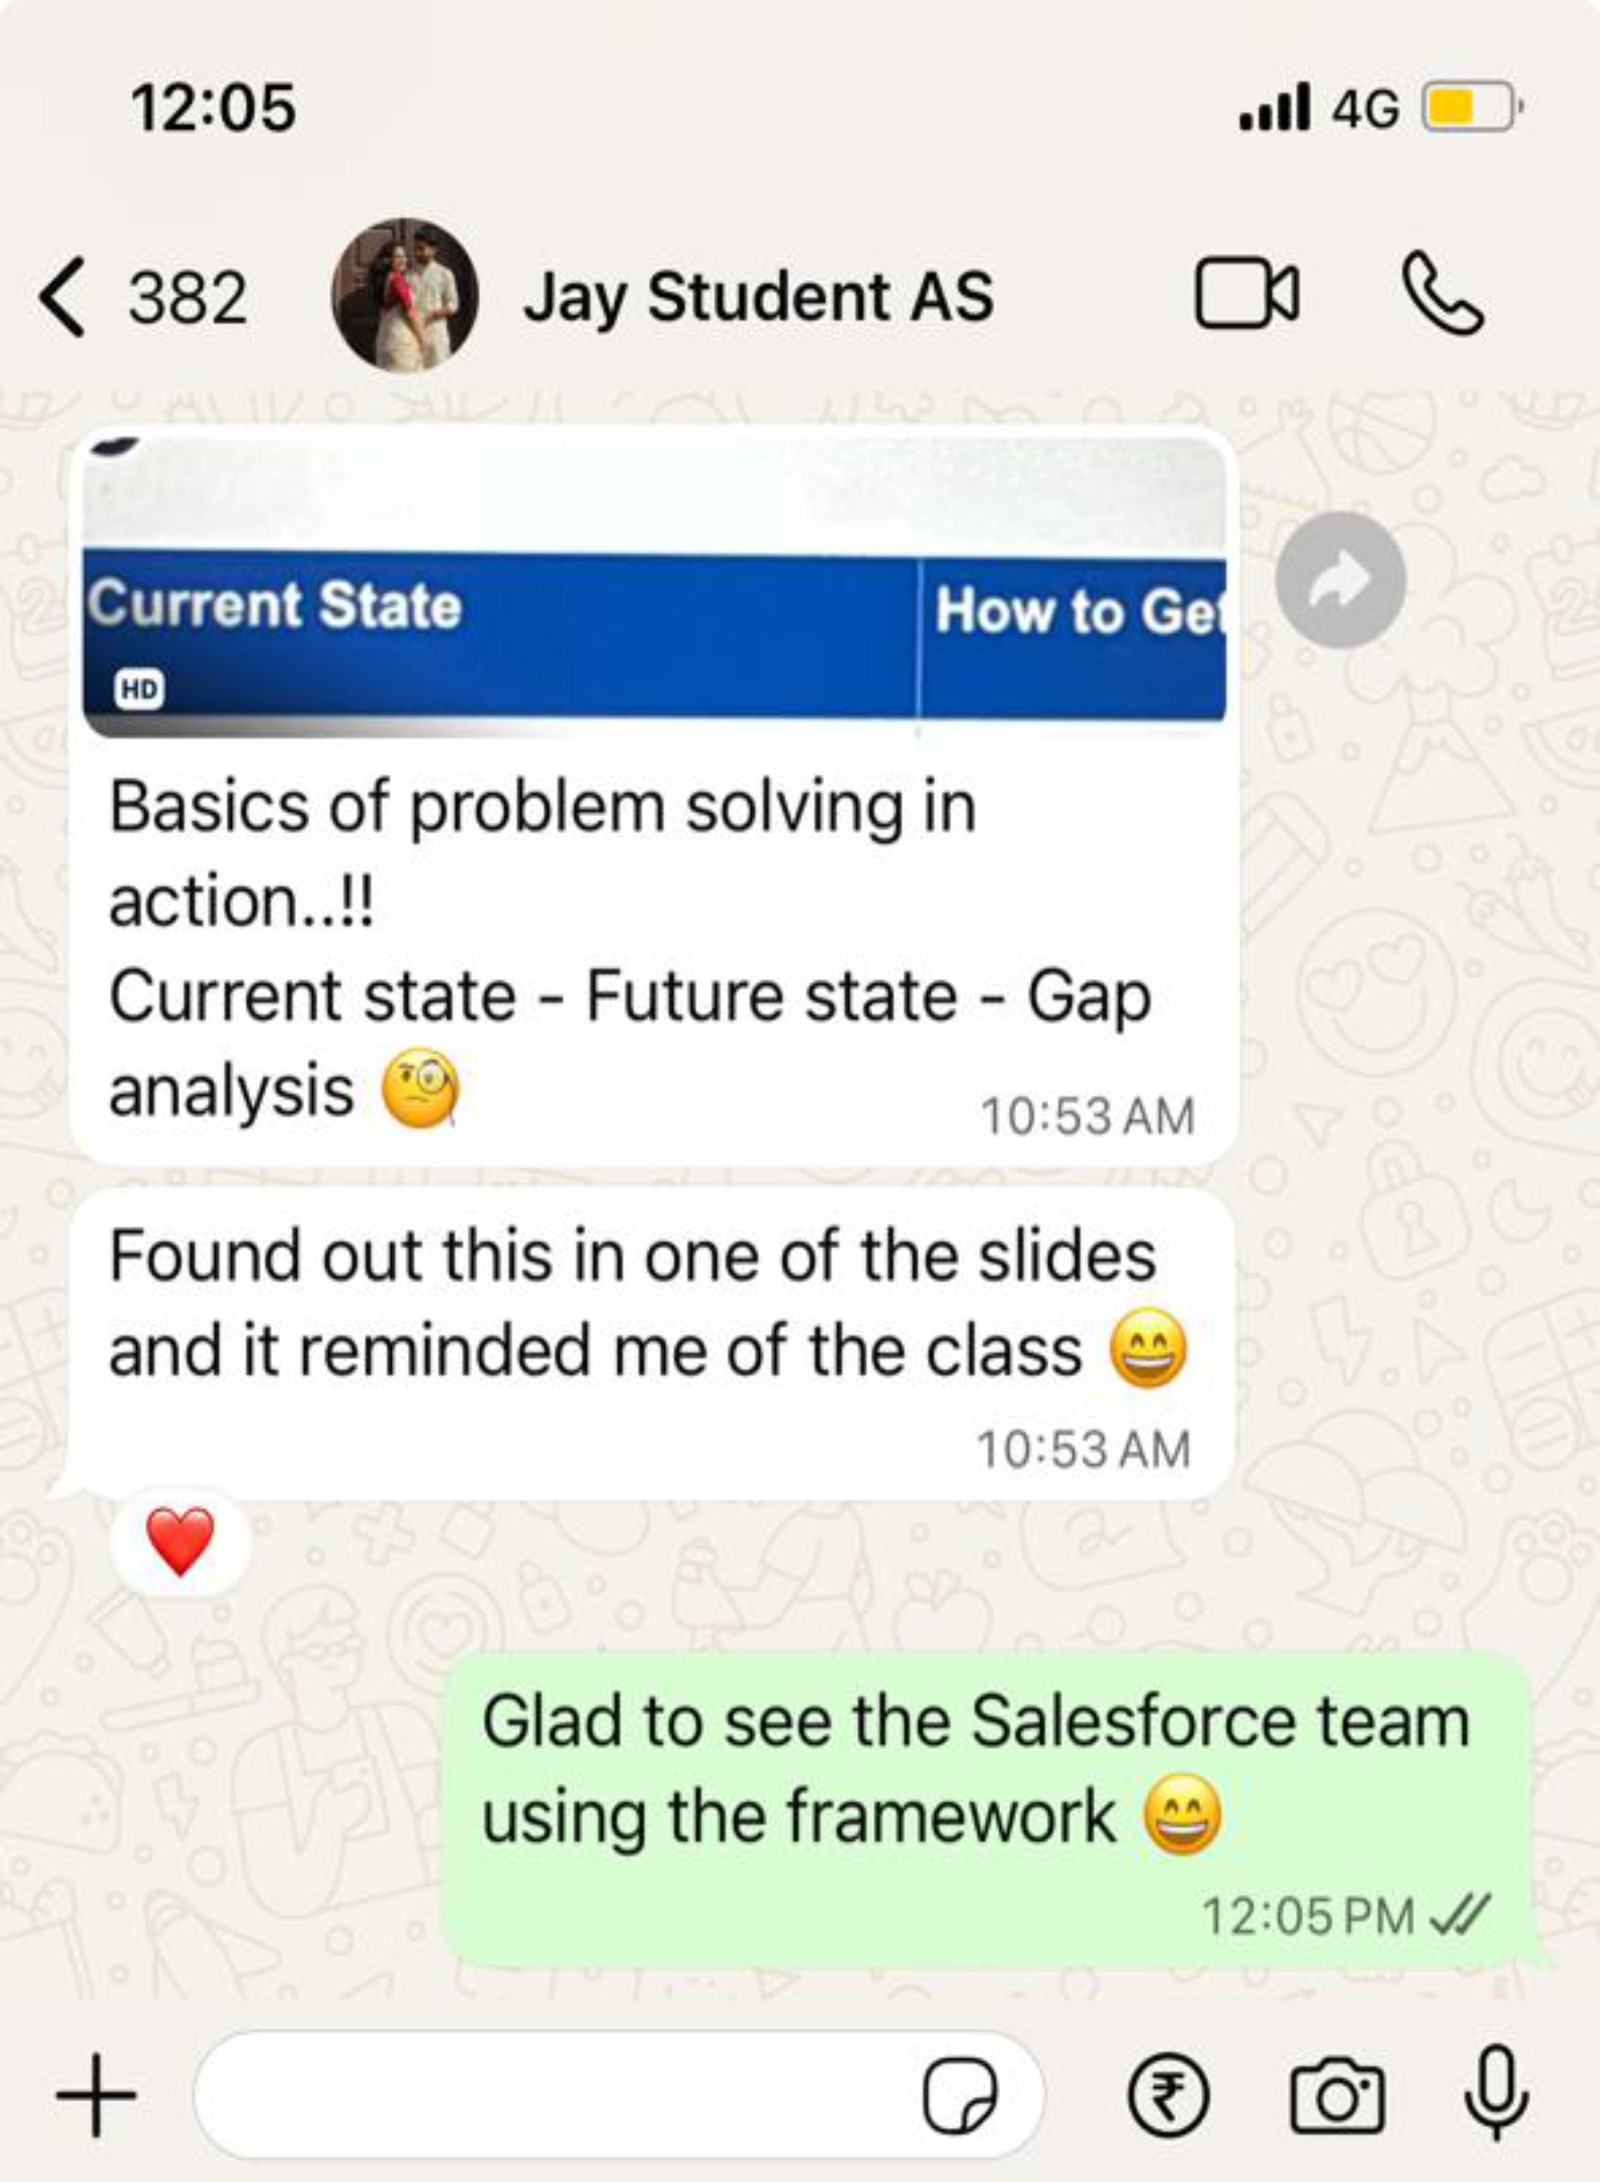Open rupee payment option
Viewport: 1600px width, 2182px height.
click(x=1168, y=2096)
